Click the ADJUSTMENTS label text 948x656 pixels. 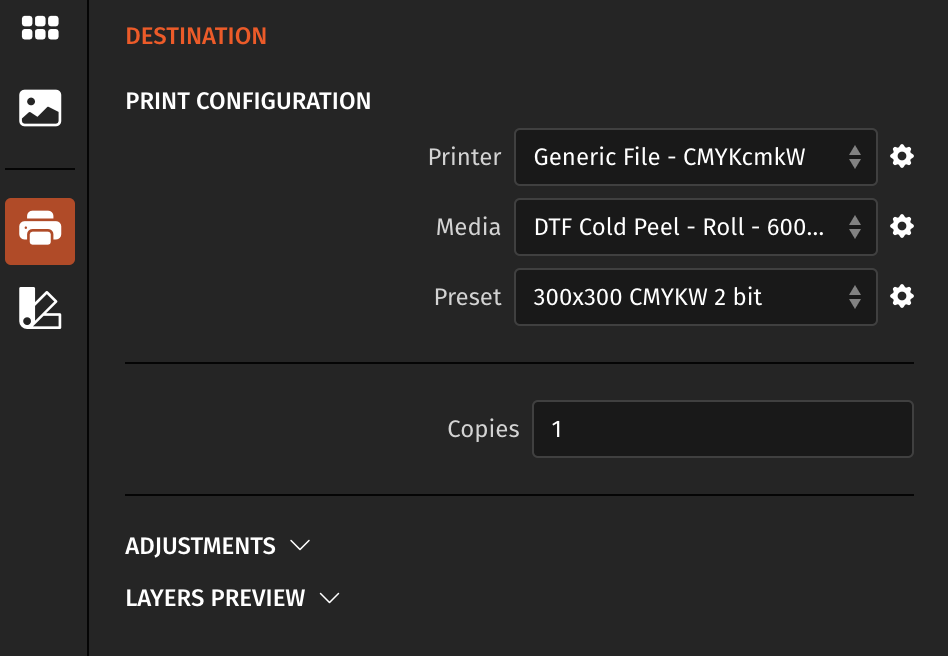(200, 546)
